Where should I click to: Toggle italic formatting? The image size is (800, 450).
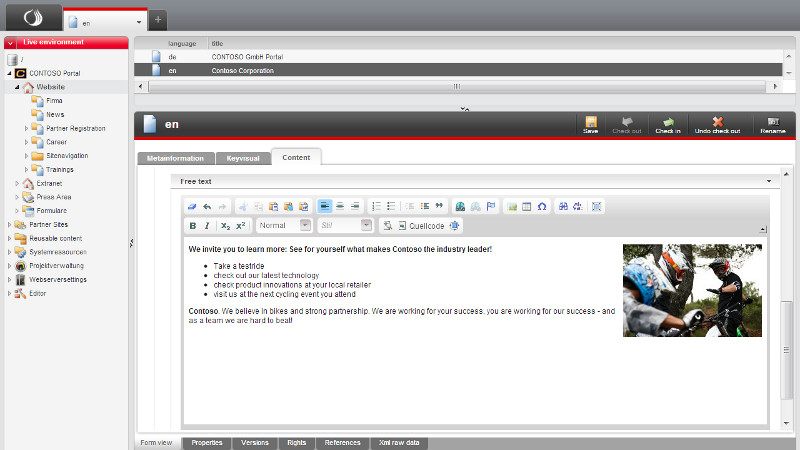tap(207, 226)
